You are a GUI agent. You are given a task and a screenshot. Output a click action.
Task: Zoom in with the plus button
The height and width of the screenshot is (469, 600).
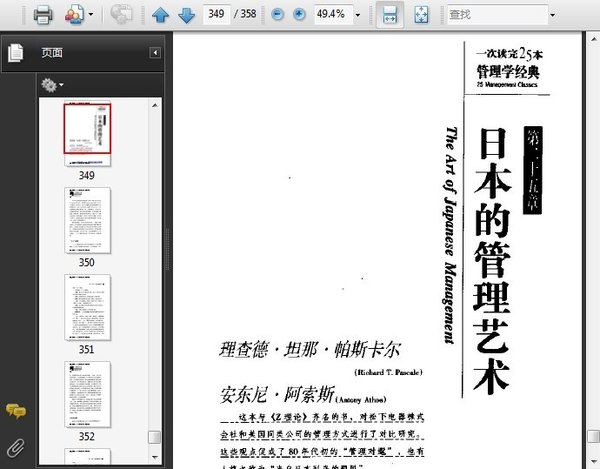pos(299,15)
